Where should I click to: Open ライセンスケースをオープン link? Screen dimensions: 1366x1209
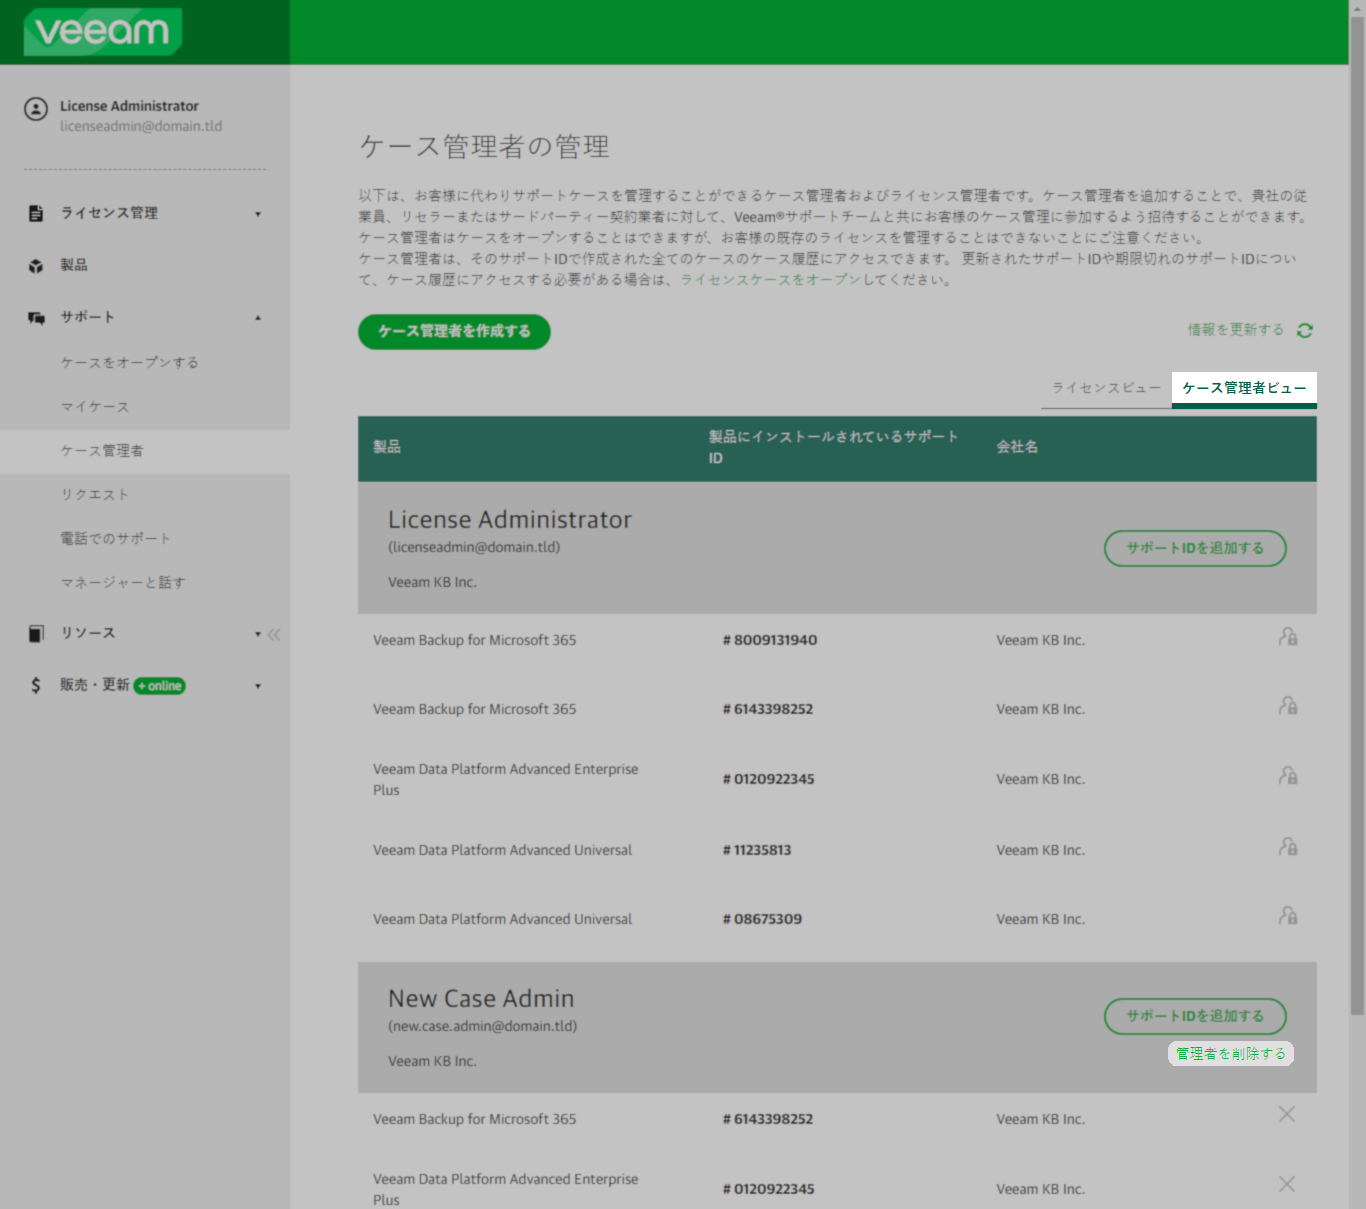pyautogui.click(x=771, y=280)
